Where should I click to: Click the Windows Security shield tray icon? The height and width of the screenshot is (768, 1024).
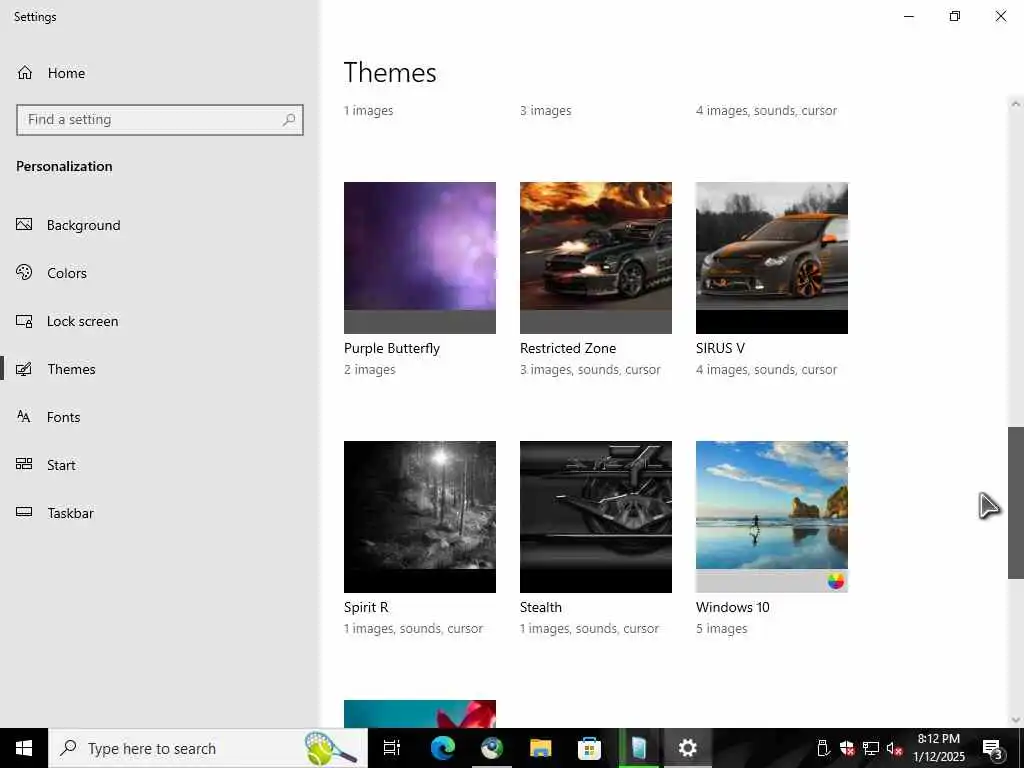[x=847, y=748]
